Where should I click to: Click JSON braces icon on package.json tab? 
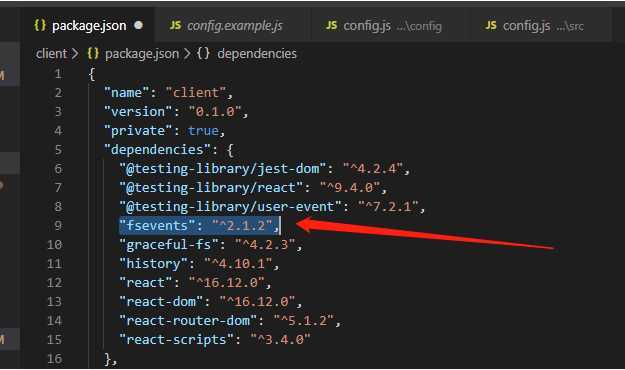click(40, 25)
